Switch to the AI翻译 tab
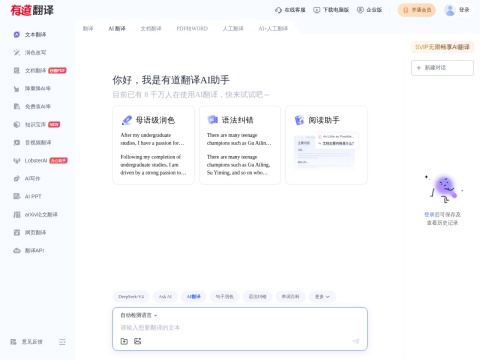The image size is (480, 360). [x=117, y=28]
